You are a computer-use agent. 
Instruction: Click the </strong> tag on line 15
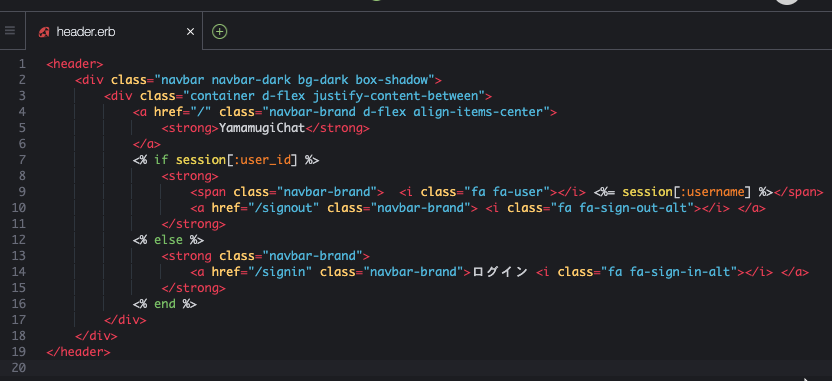pos(194,288)
